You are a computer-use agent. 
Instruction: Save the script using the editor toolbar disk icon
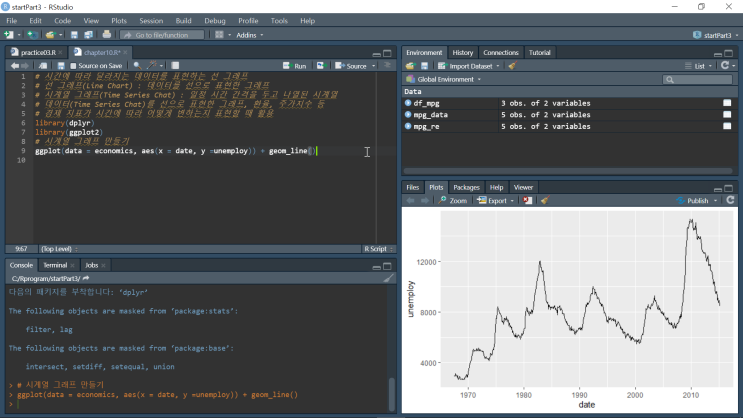pos(61,66)
